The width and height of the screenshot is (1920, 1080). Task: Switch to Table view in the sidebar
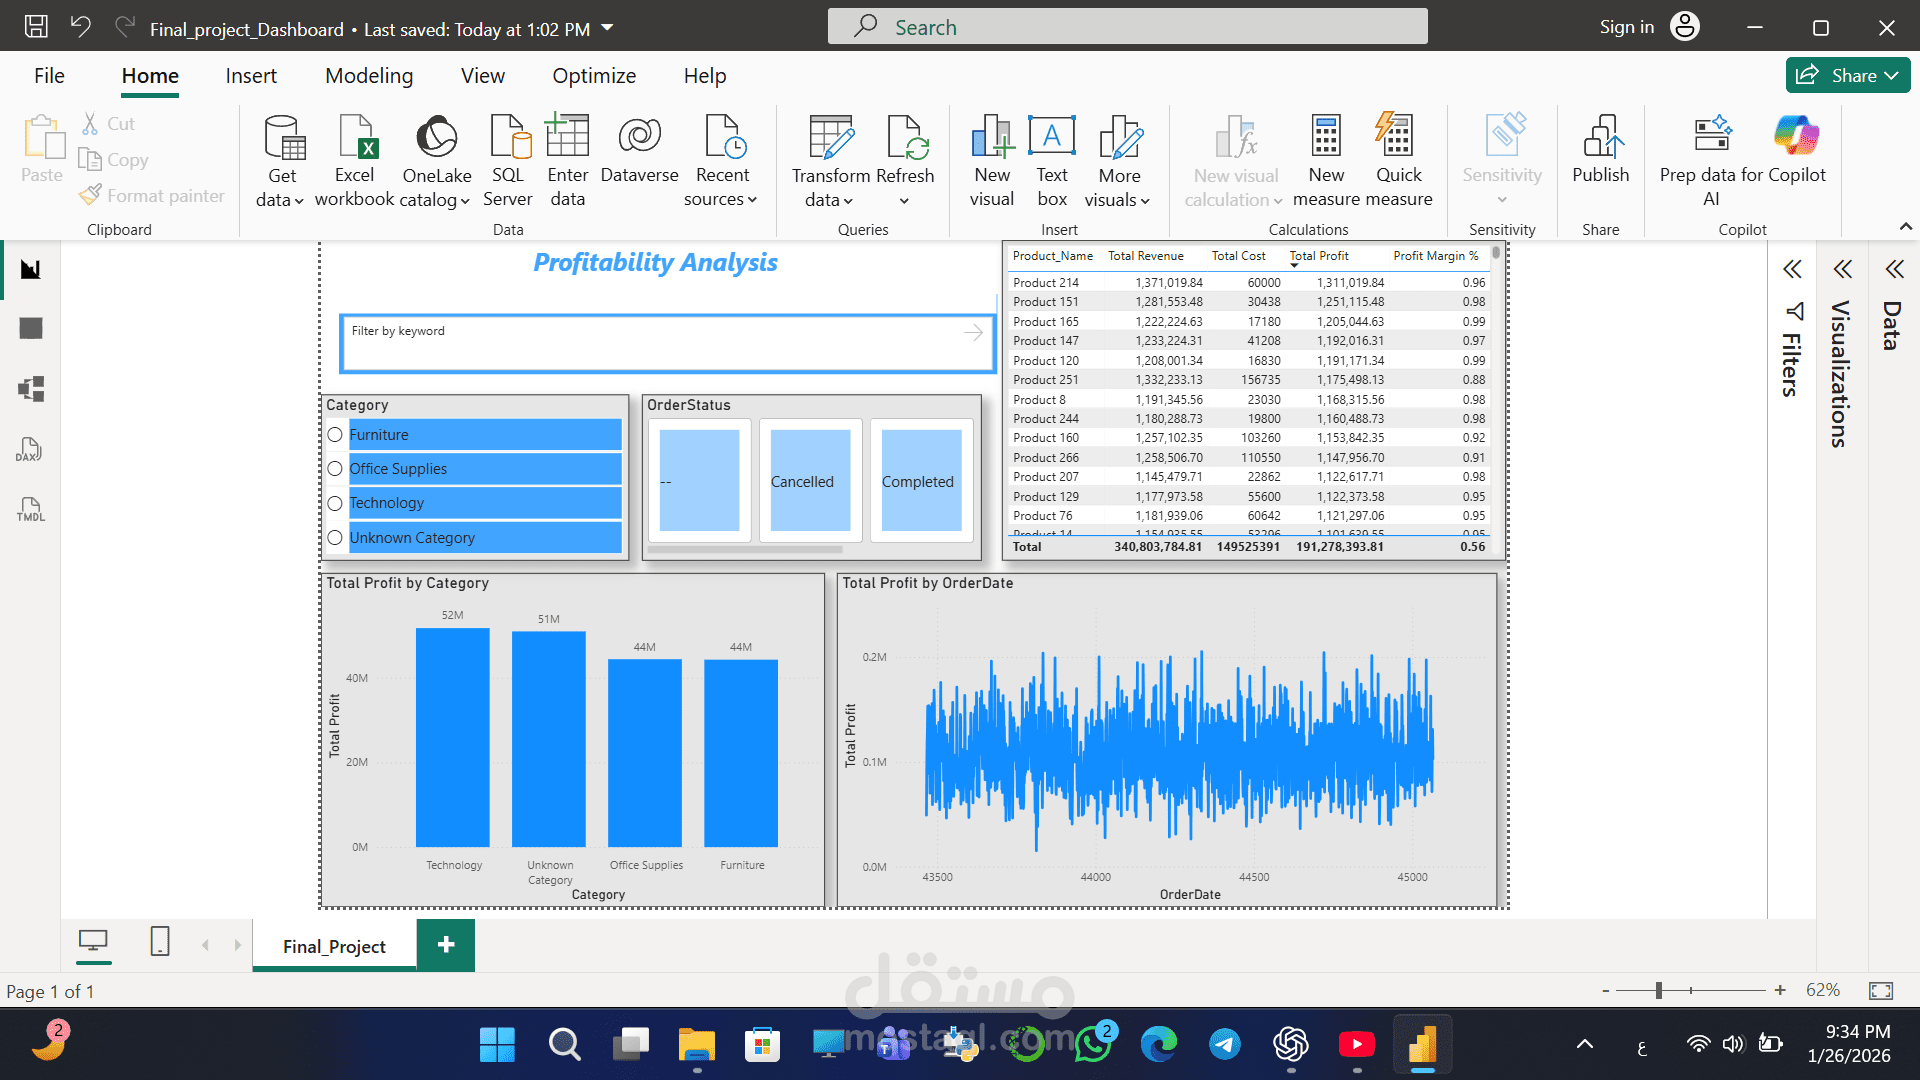(x=31, y=328)
